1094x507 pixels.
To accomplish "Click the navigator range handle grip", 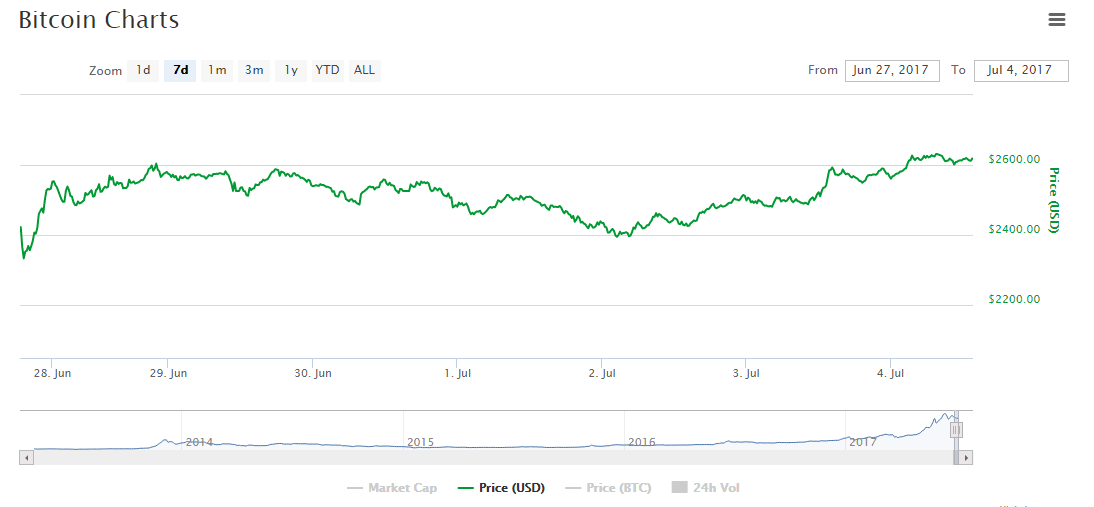I will point(956,430).
